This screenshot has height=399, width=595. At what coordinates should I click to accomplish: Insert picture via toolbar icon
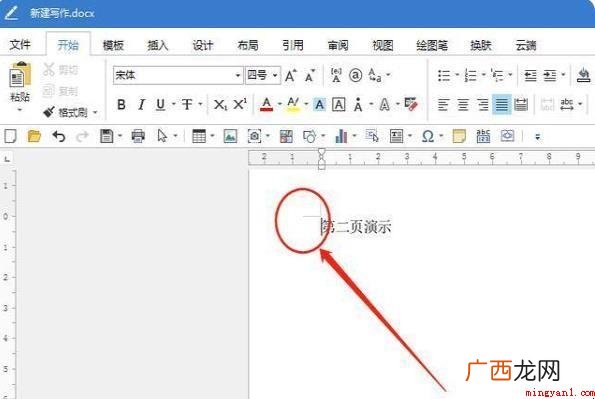click(230, 136)
